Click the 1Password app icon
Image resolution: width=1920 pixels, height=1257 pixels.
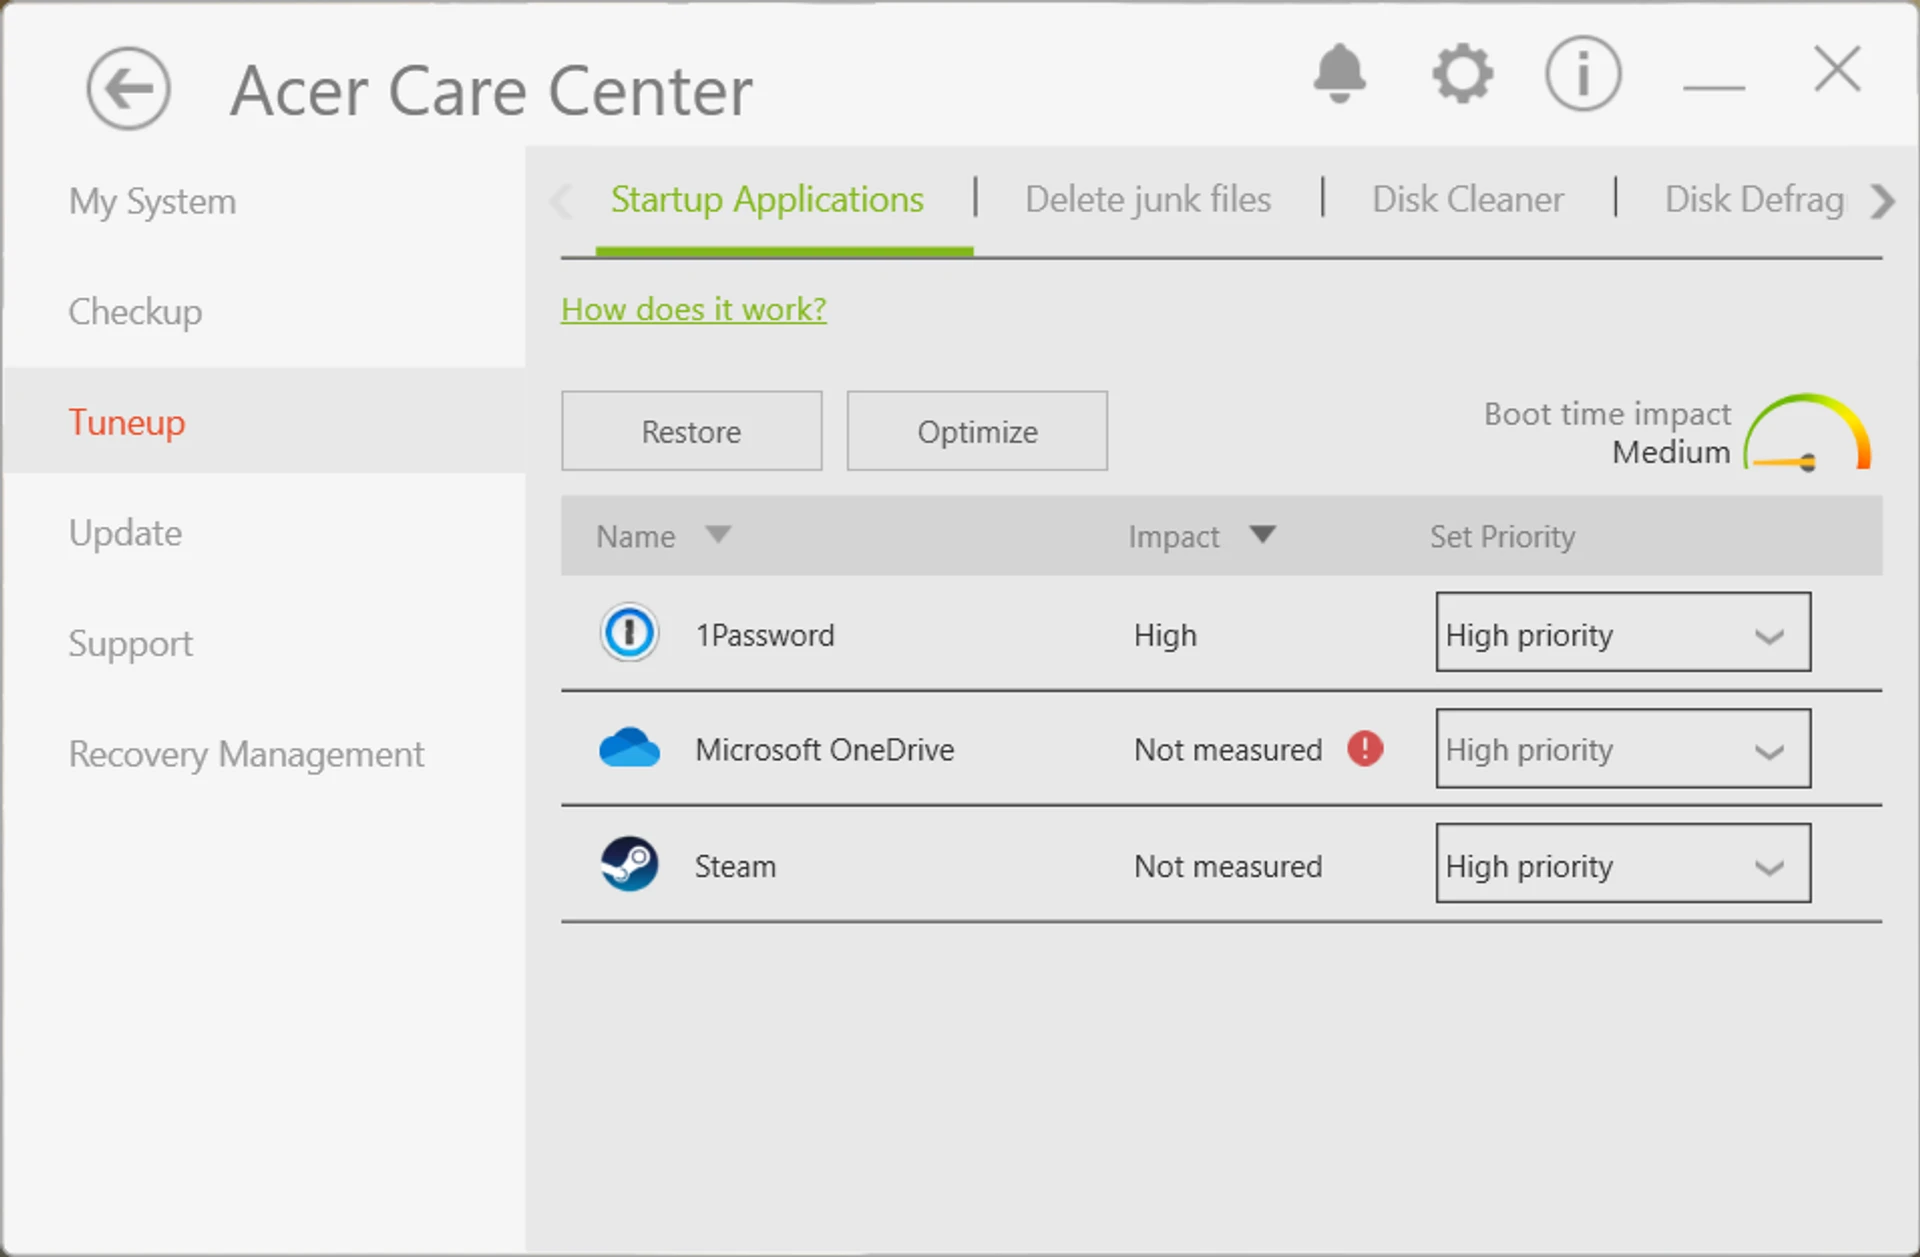tap(629, 633)
